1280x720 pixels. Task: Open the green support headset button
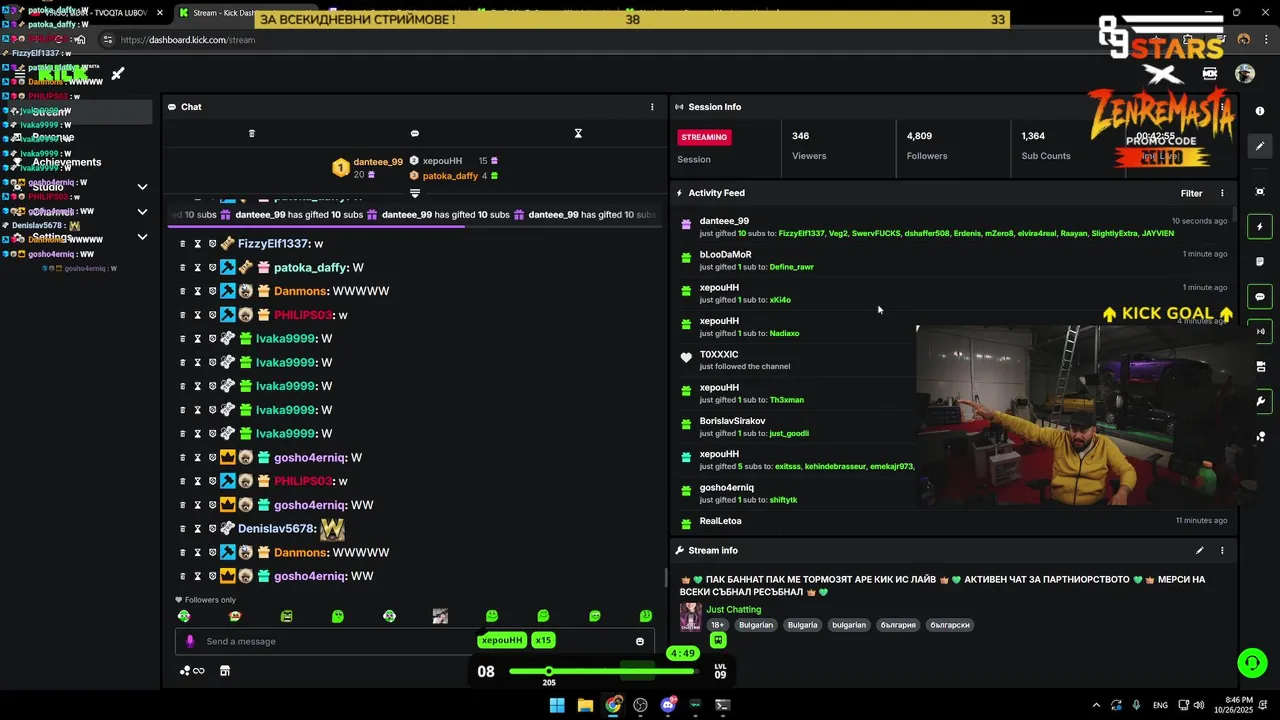coord(1251,662)
